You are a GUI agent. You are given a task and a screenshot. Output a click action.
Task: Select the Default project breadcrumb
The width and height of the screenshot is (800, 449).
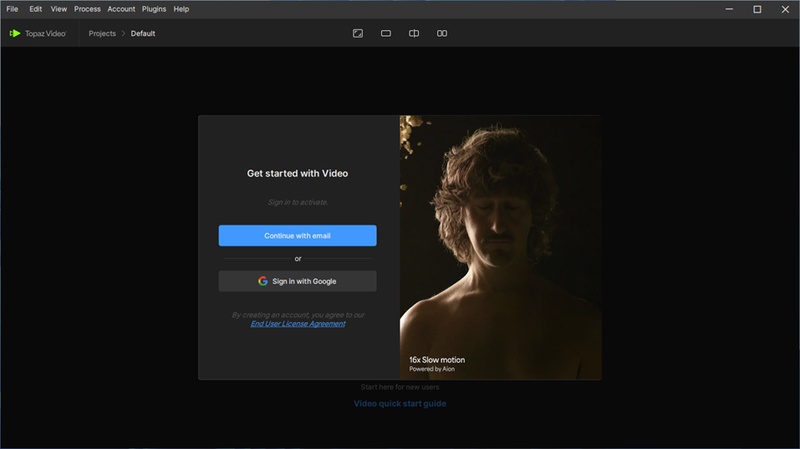pyautogui.click(x=143, y=33)
